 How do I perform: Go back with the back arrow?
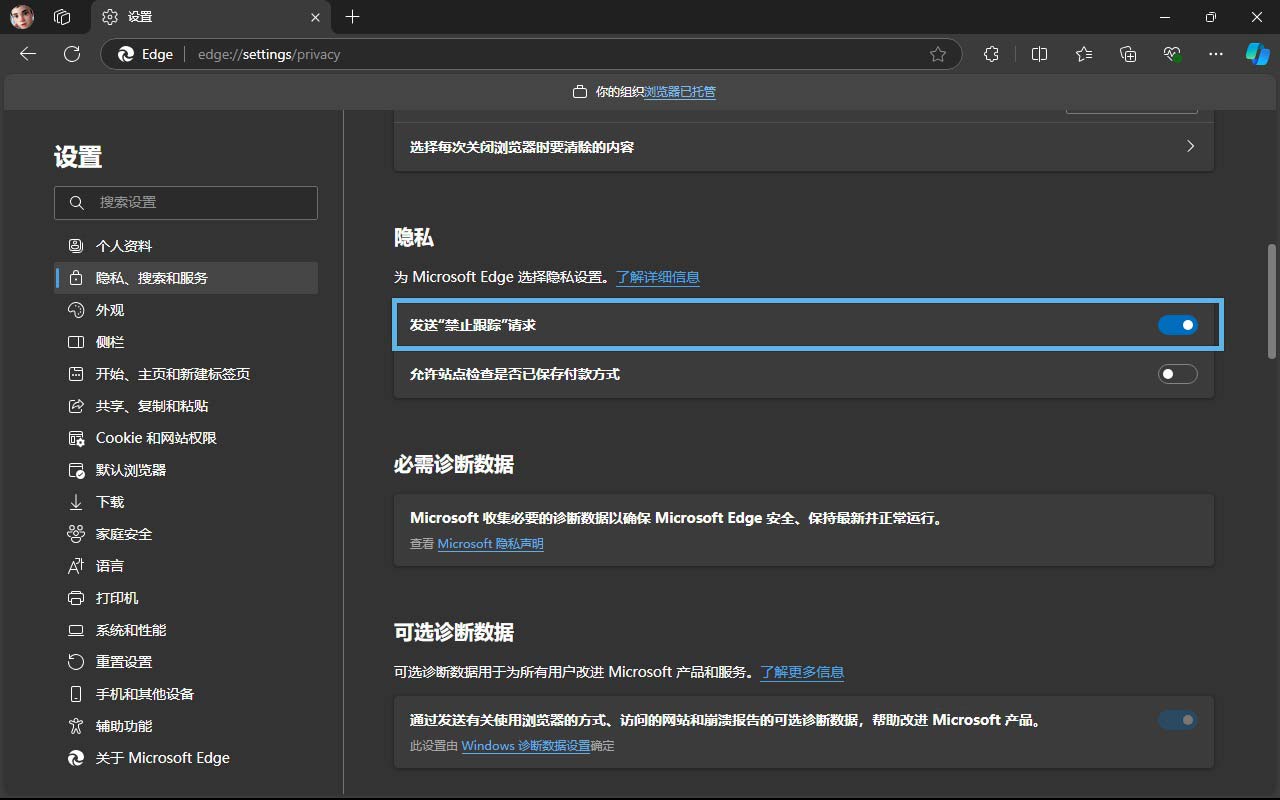click(x=28, y=54)
